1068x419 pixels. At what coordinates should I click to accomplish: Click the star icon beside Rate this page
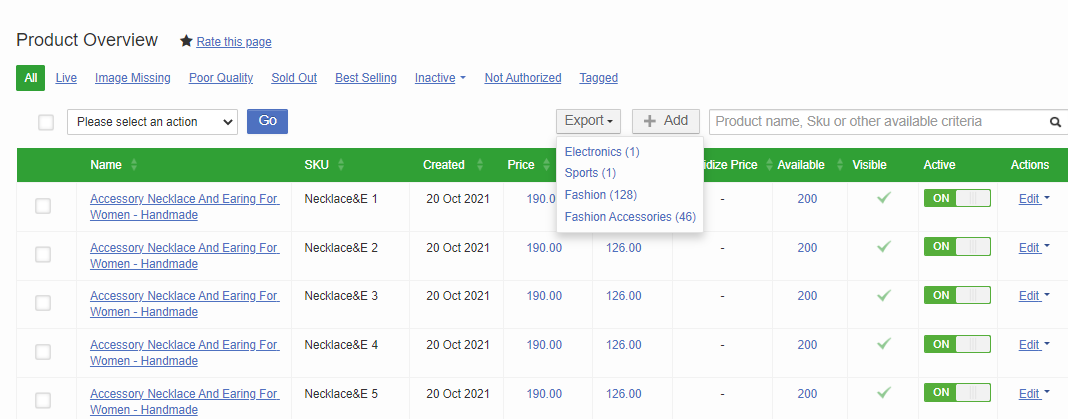point(186,41)
